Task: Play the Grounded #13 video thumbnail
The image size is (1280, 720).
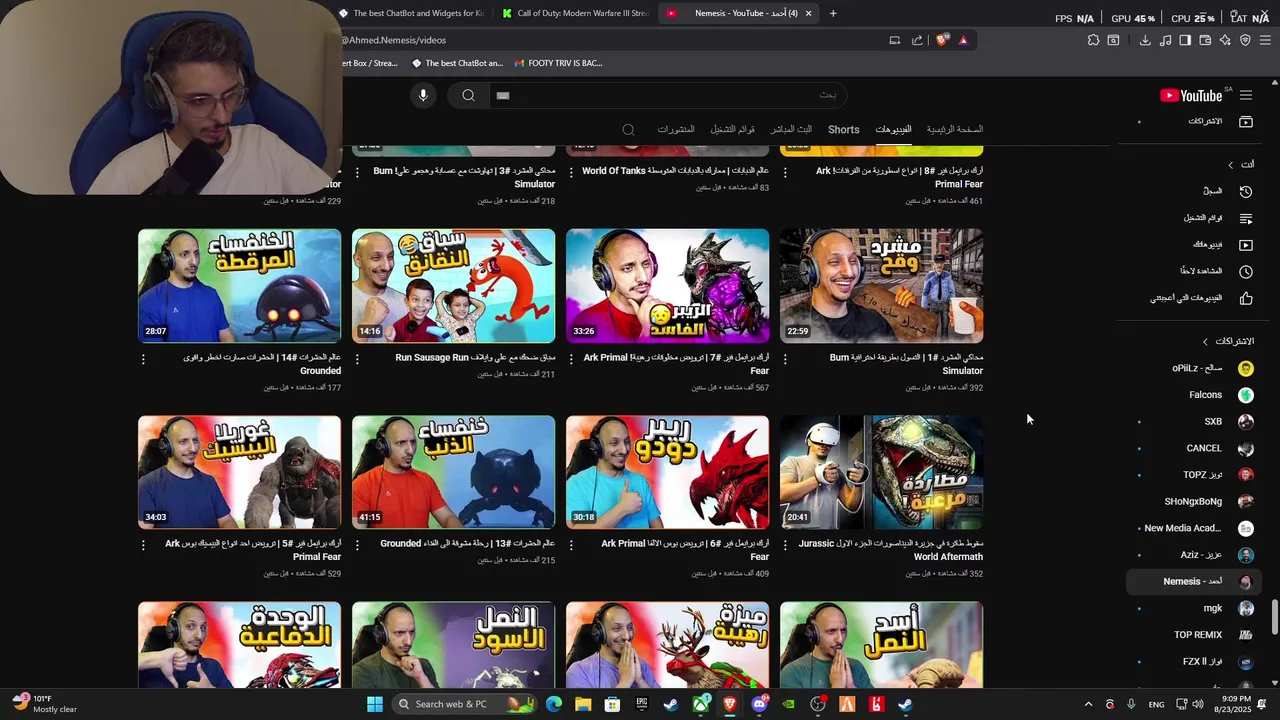Action: point(453,472)
